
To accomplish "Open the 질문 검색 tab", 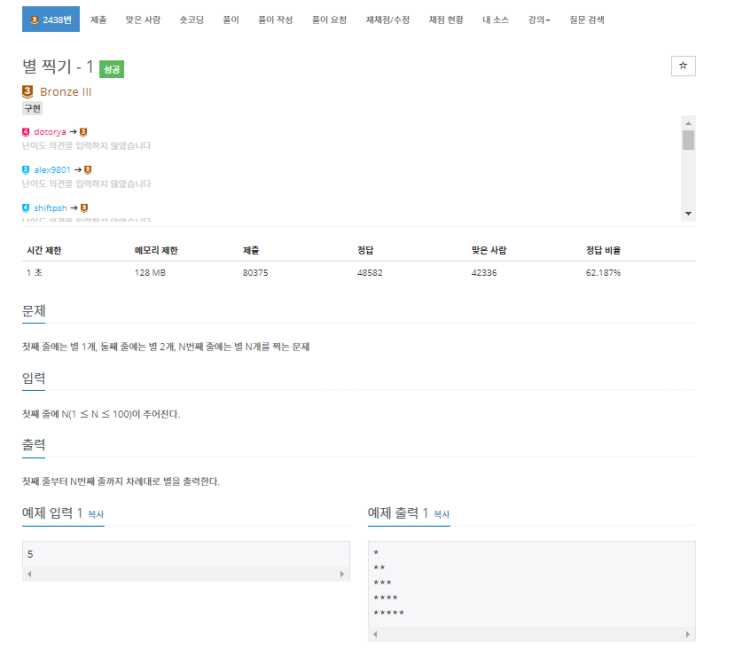I will [587, 20].
